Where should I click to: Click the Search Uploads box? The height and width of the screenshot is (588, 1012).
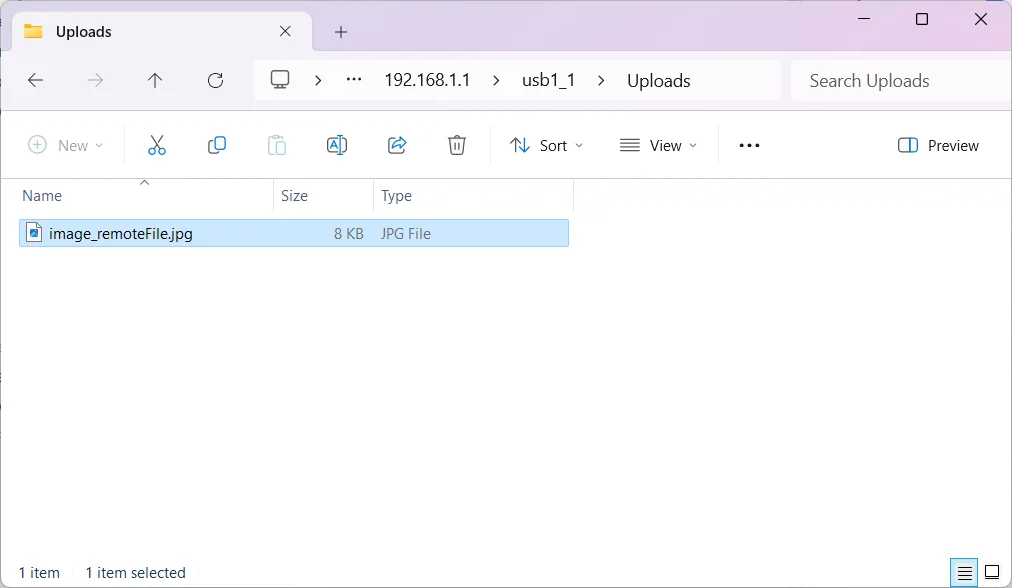tap(900, 81)
